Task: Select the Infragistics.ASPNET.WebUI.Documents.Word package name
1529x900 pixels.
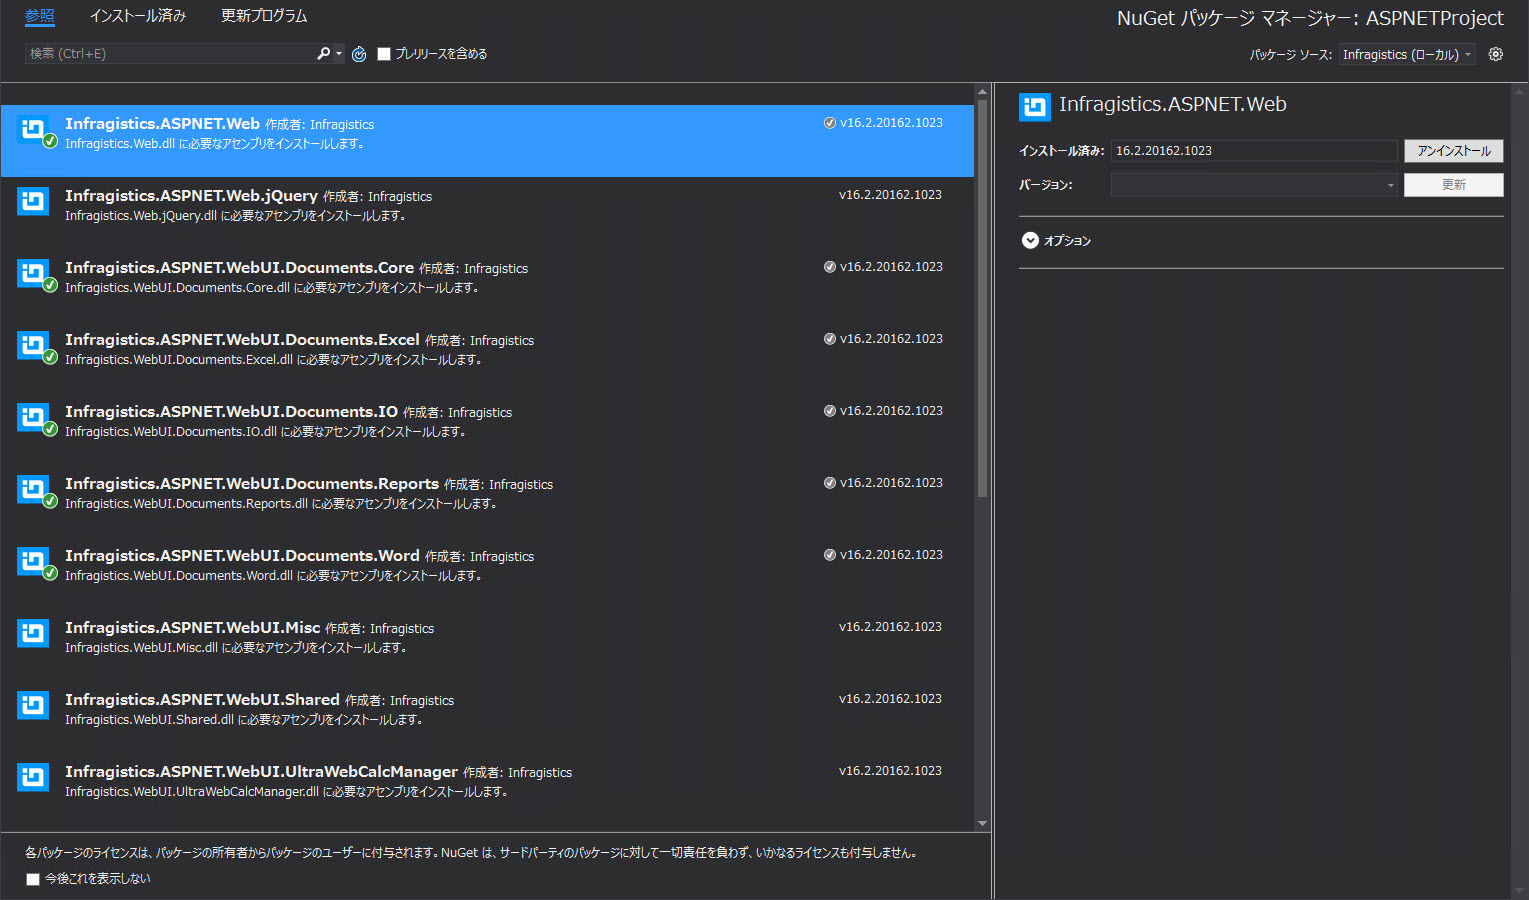Action: click(242, 555)
